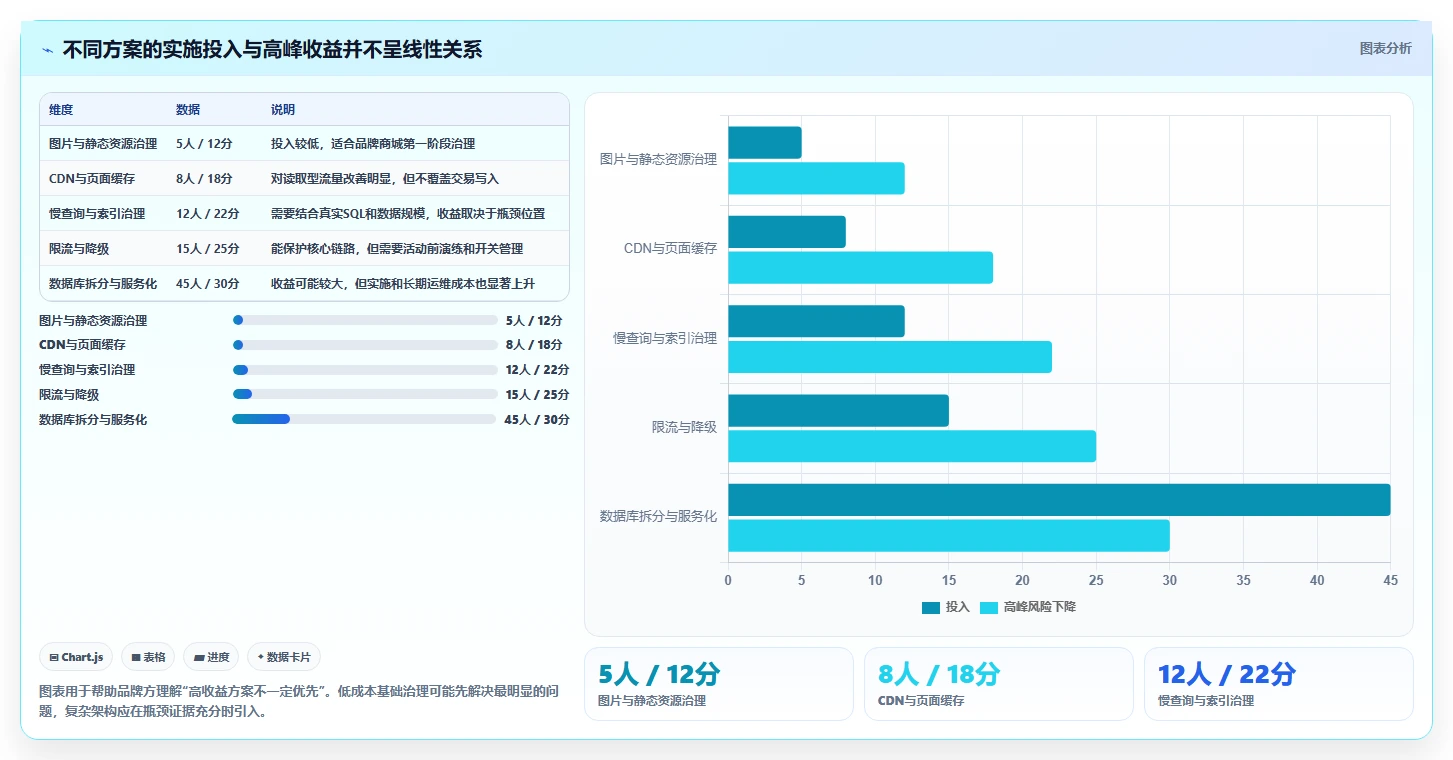The width and height of the screenshot is (1453, 760).
Task: Click the light 高峰风险下降 bar for 慢查询与索引治理
Action: point(890,357)
